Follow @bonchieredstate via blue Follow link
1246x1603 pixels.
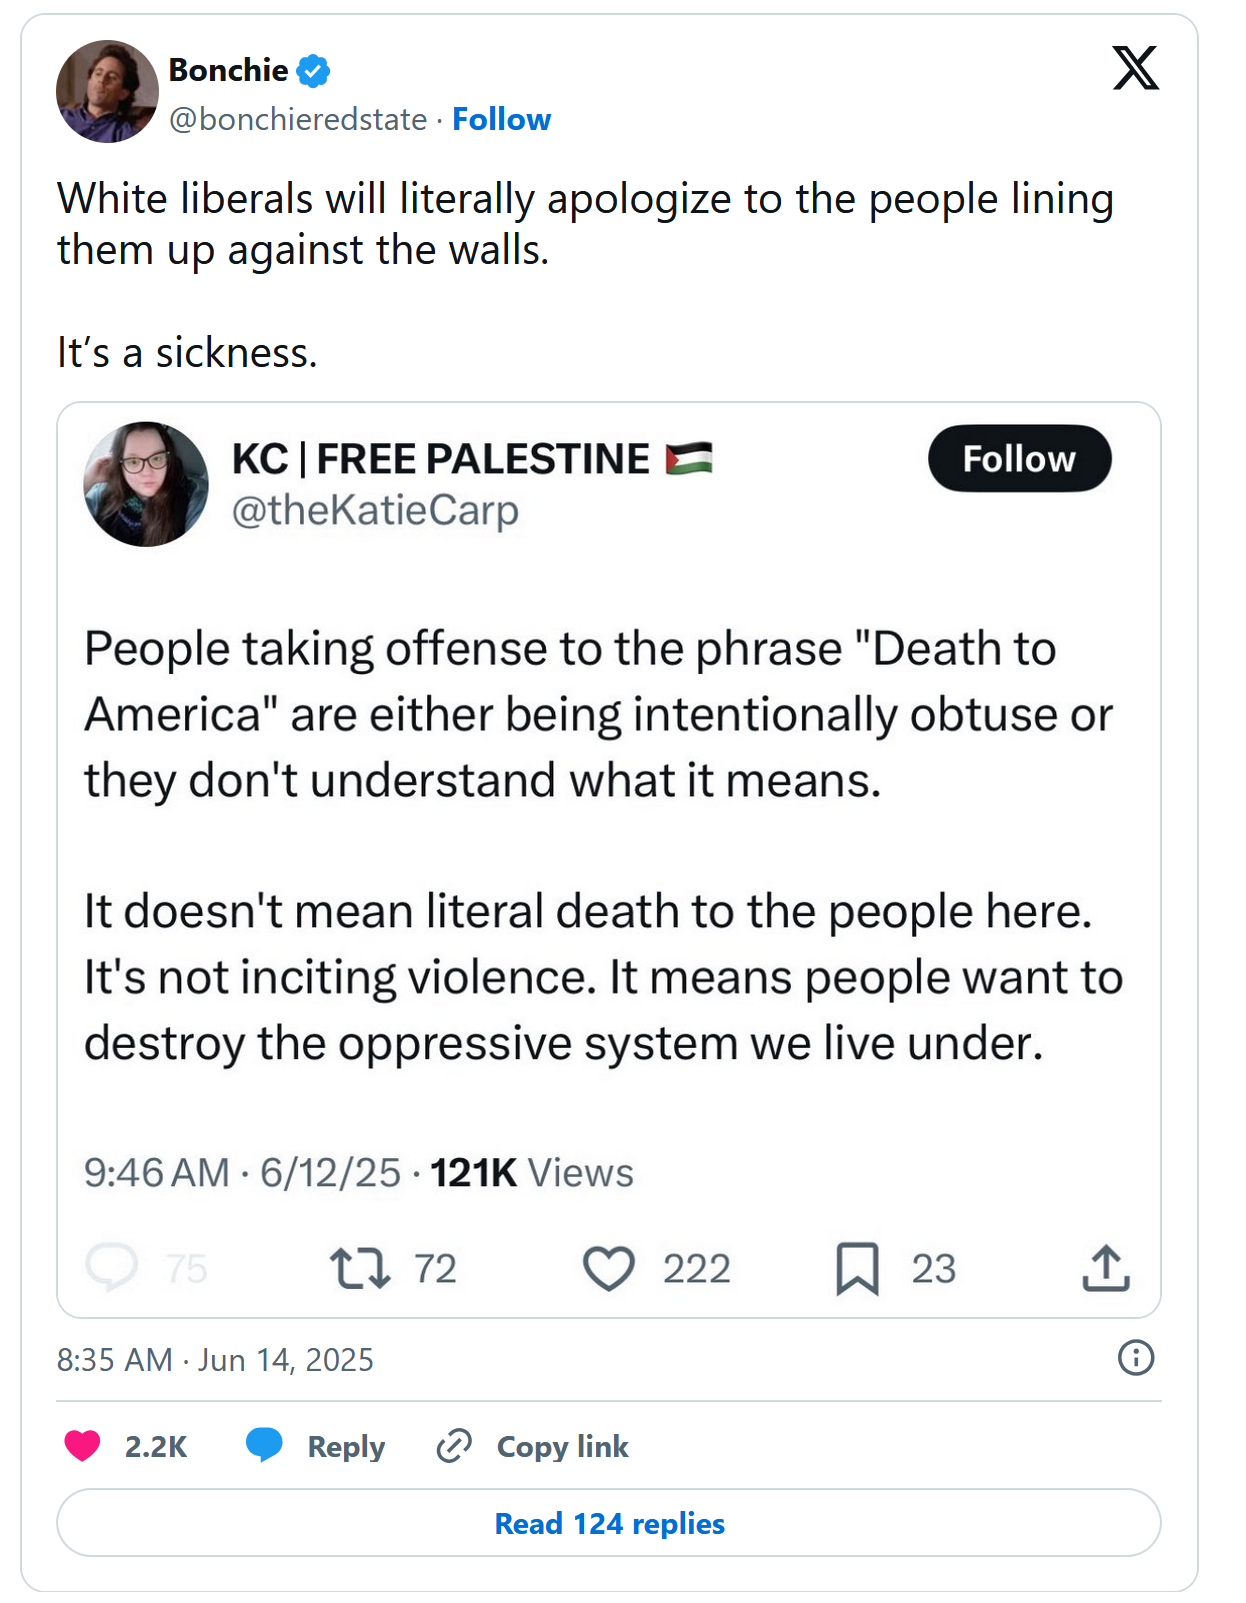click(x=501, y=119)
